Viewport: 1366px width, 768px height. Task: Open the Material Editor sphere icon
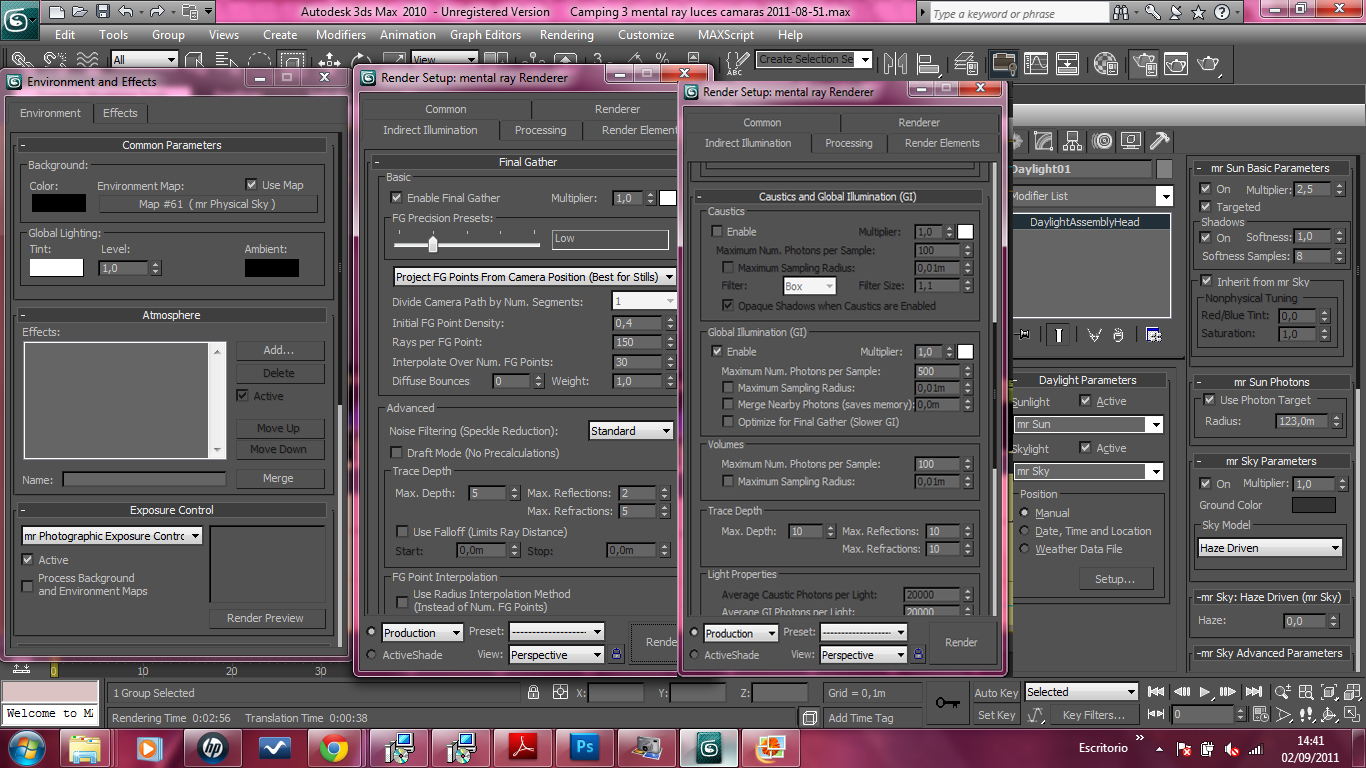point(1106,62)
